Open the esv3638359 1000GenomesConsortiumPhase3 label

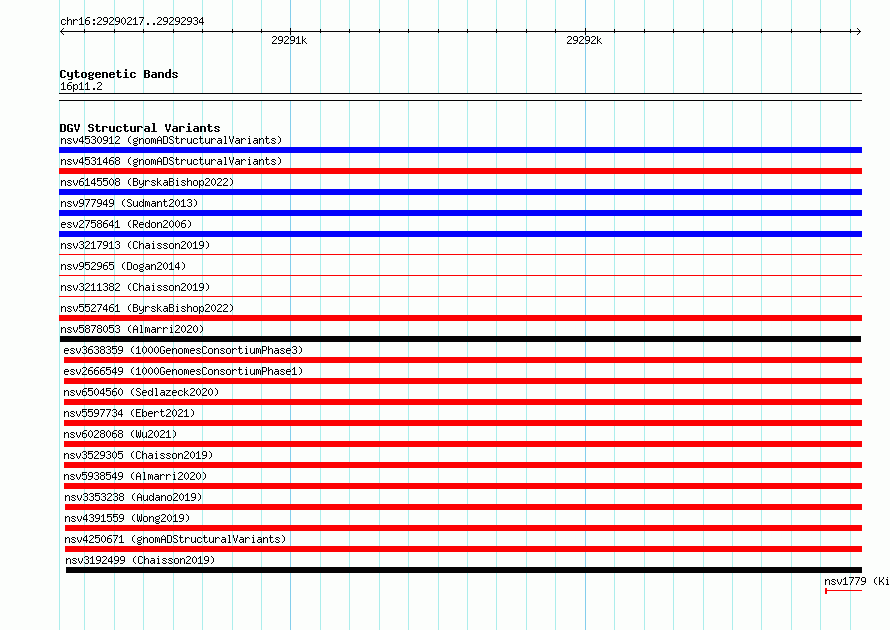coord(183,350)
